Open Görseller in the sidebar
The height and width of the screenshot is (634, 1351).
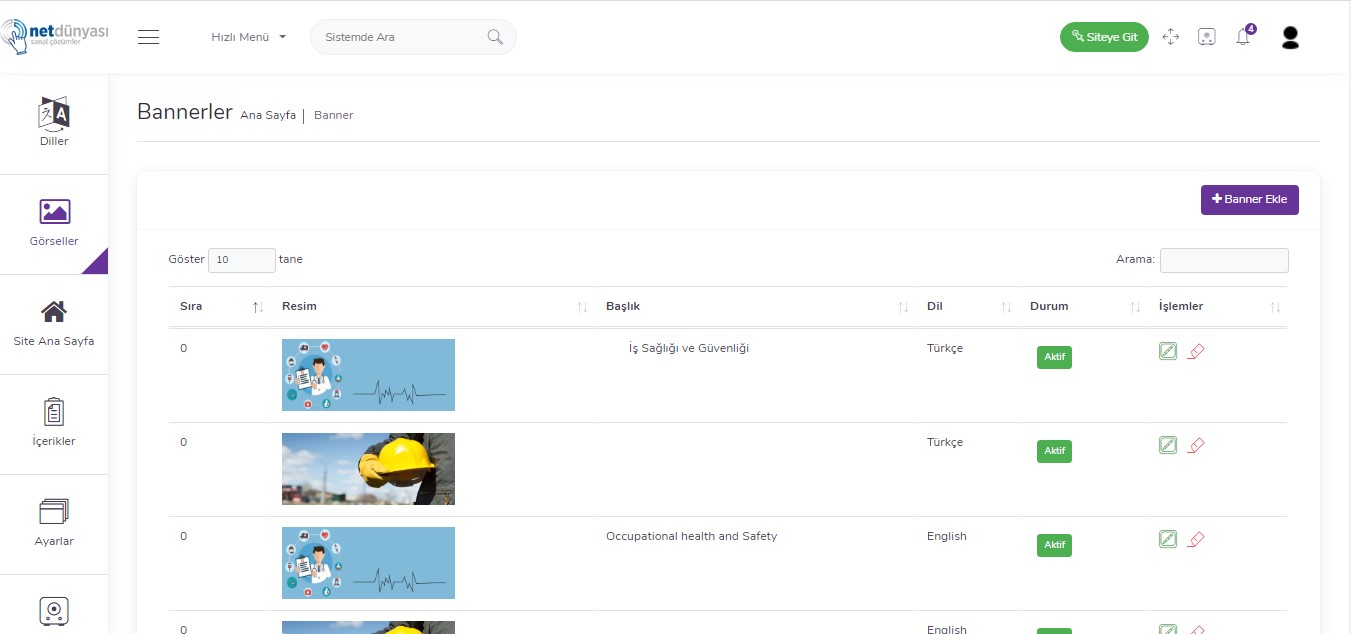(54, 223)
